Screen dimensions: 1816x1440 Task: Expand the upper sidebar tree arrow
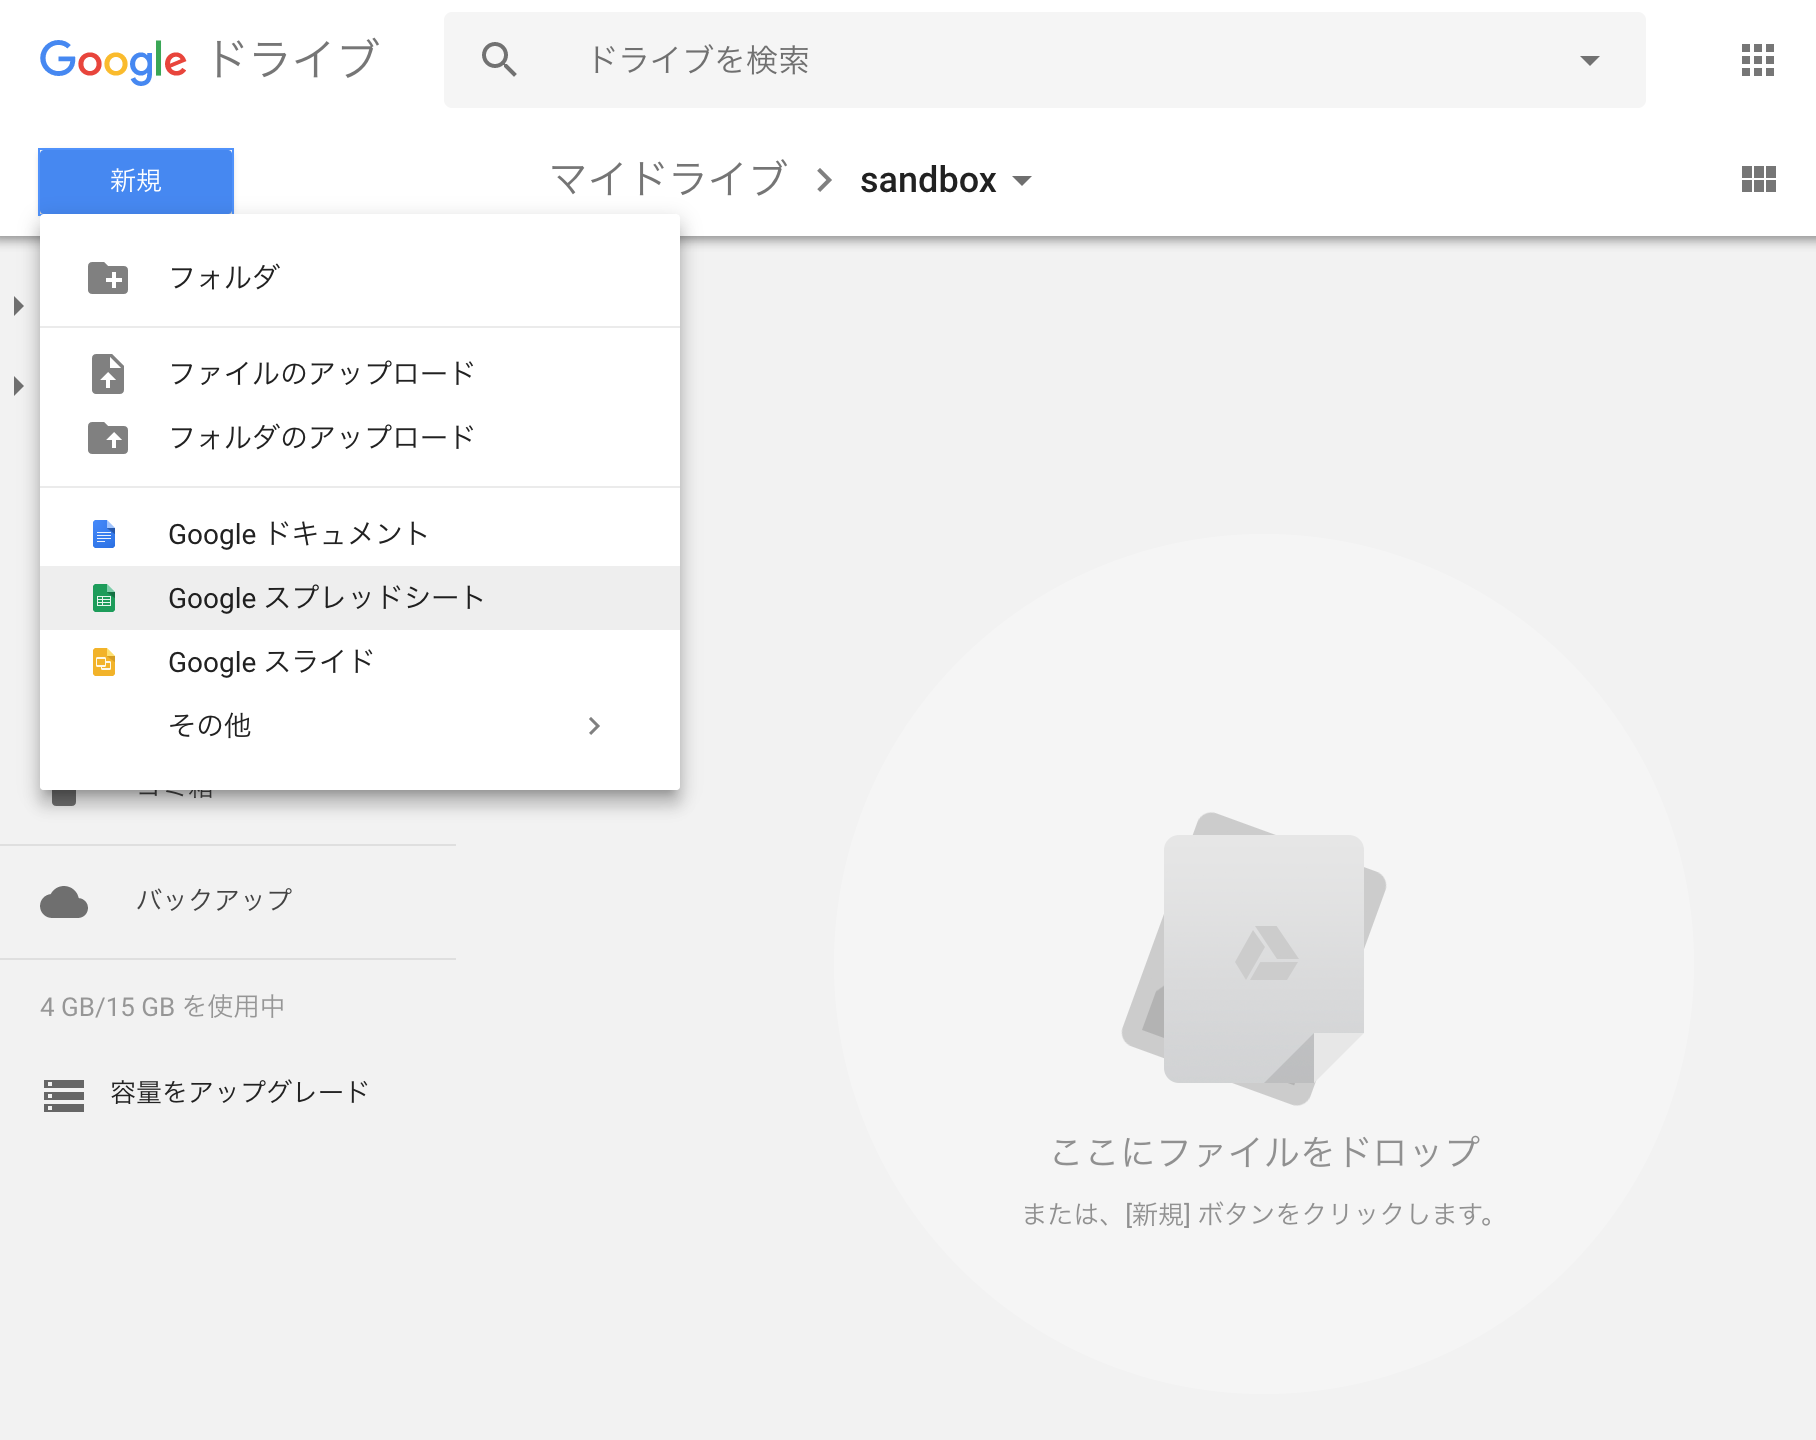pos(18,306)
